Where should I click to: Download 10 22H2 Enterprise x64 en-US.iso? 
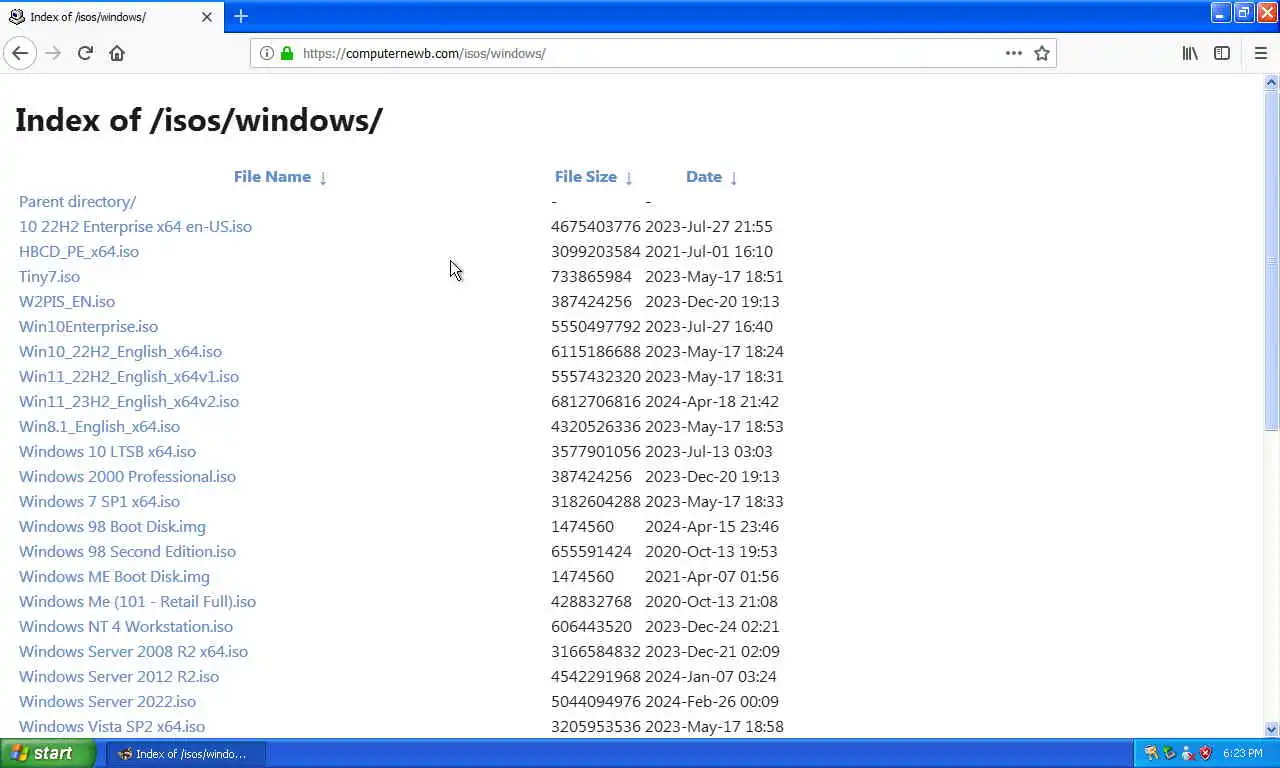tap(135, 226)
